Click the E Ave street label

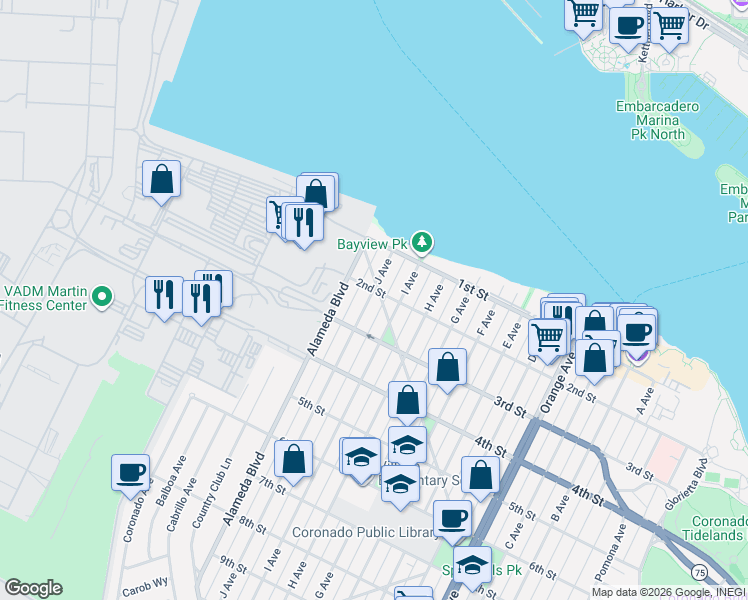[512, 336]
